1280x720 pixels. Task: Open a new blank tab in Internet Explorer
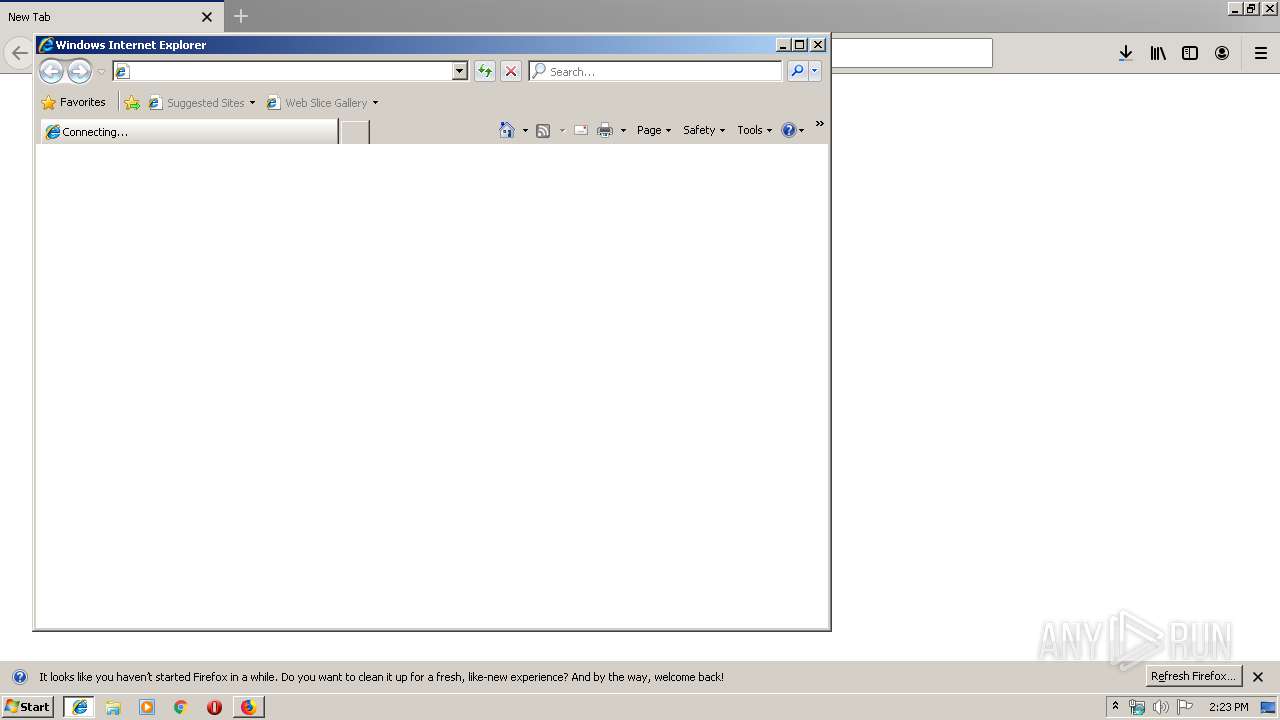pos(355,132)
